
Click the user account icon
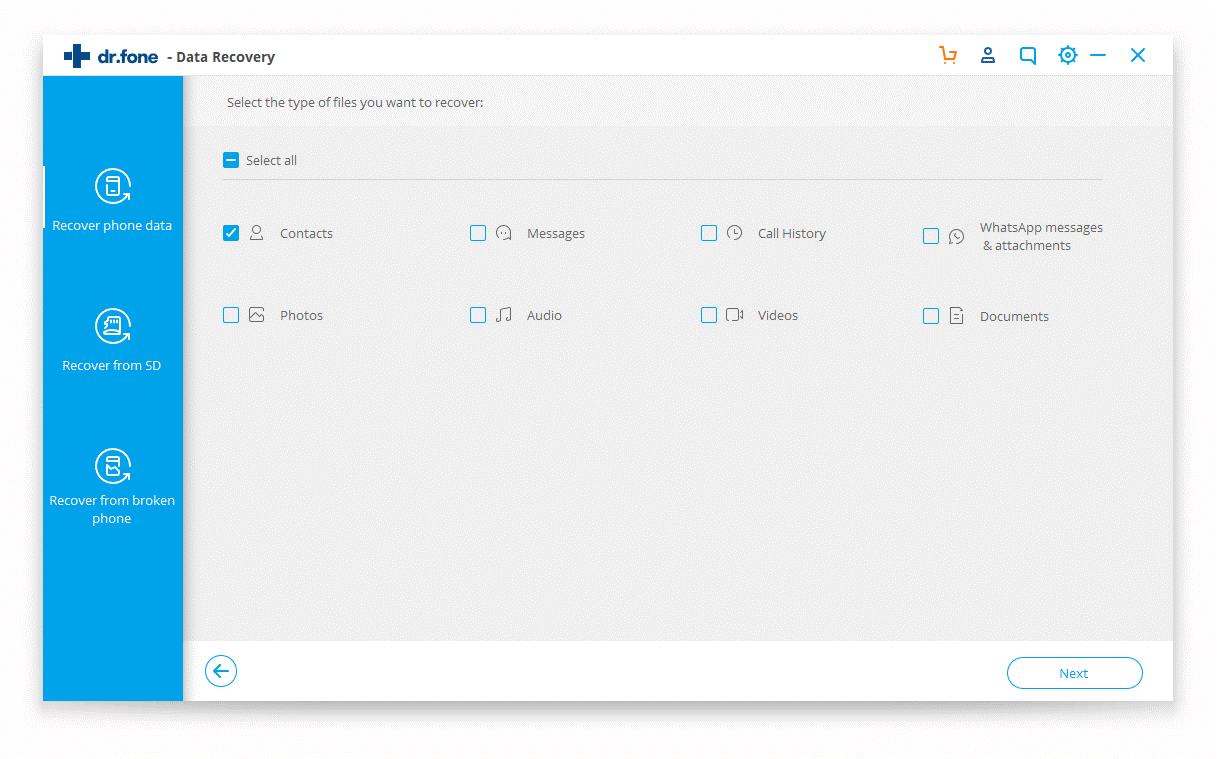(988, 56)
